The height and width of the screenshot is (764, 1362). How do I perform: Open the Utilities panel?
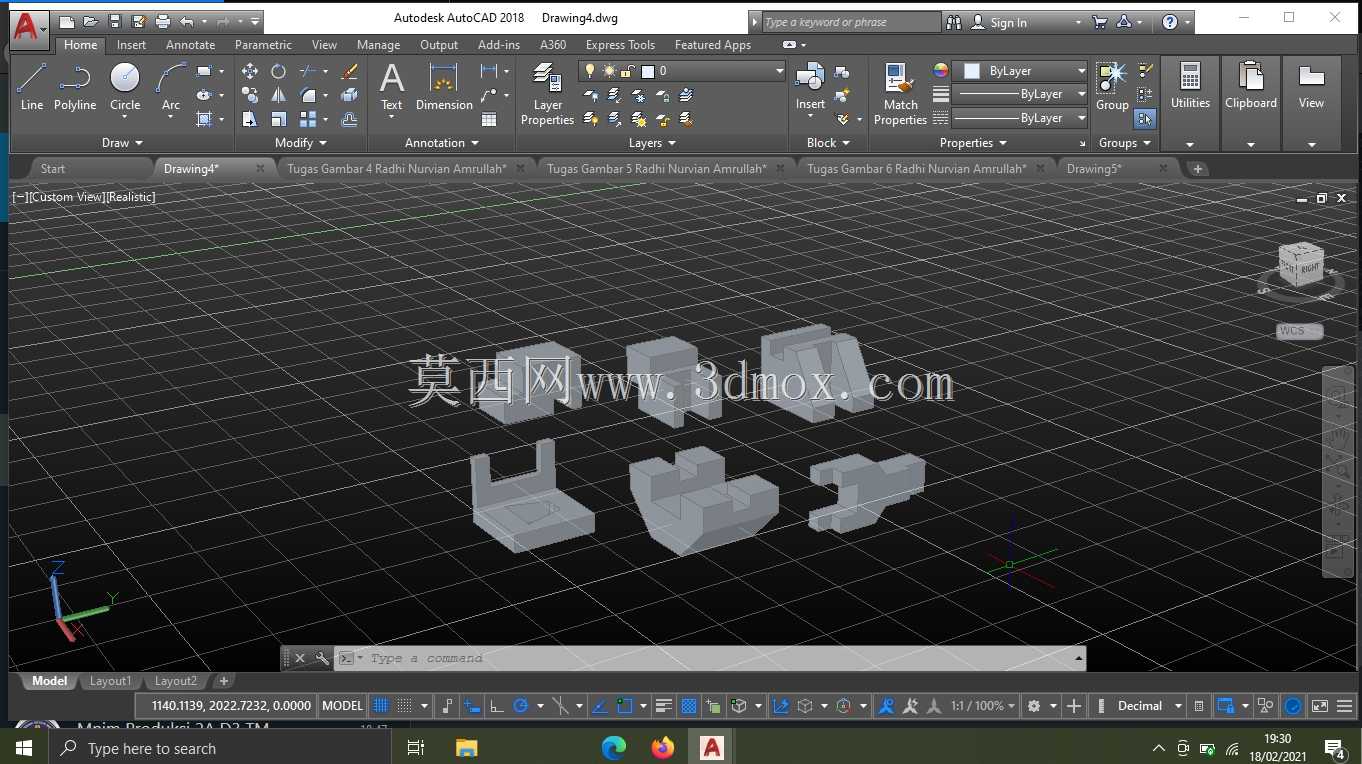coord(1190,102)
